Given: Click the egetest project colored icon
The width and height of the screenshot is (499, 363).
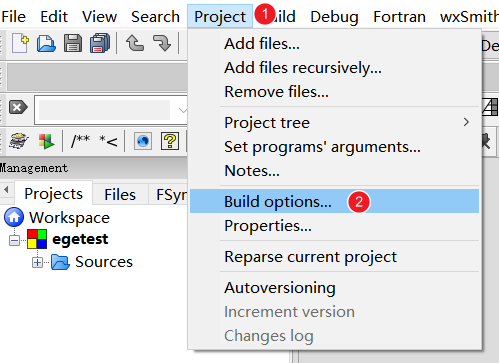Looking at the screenshot, I should [x=37, y=239].
